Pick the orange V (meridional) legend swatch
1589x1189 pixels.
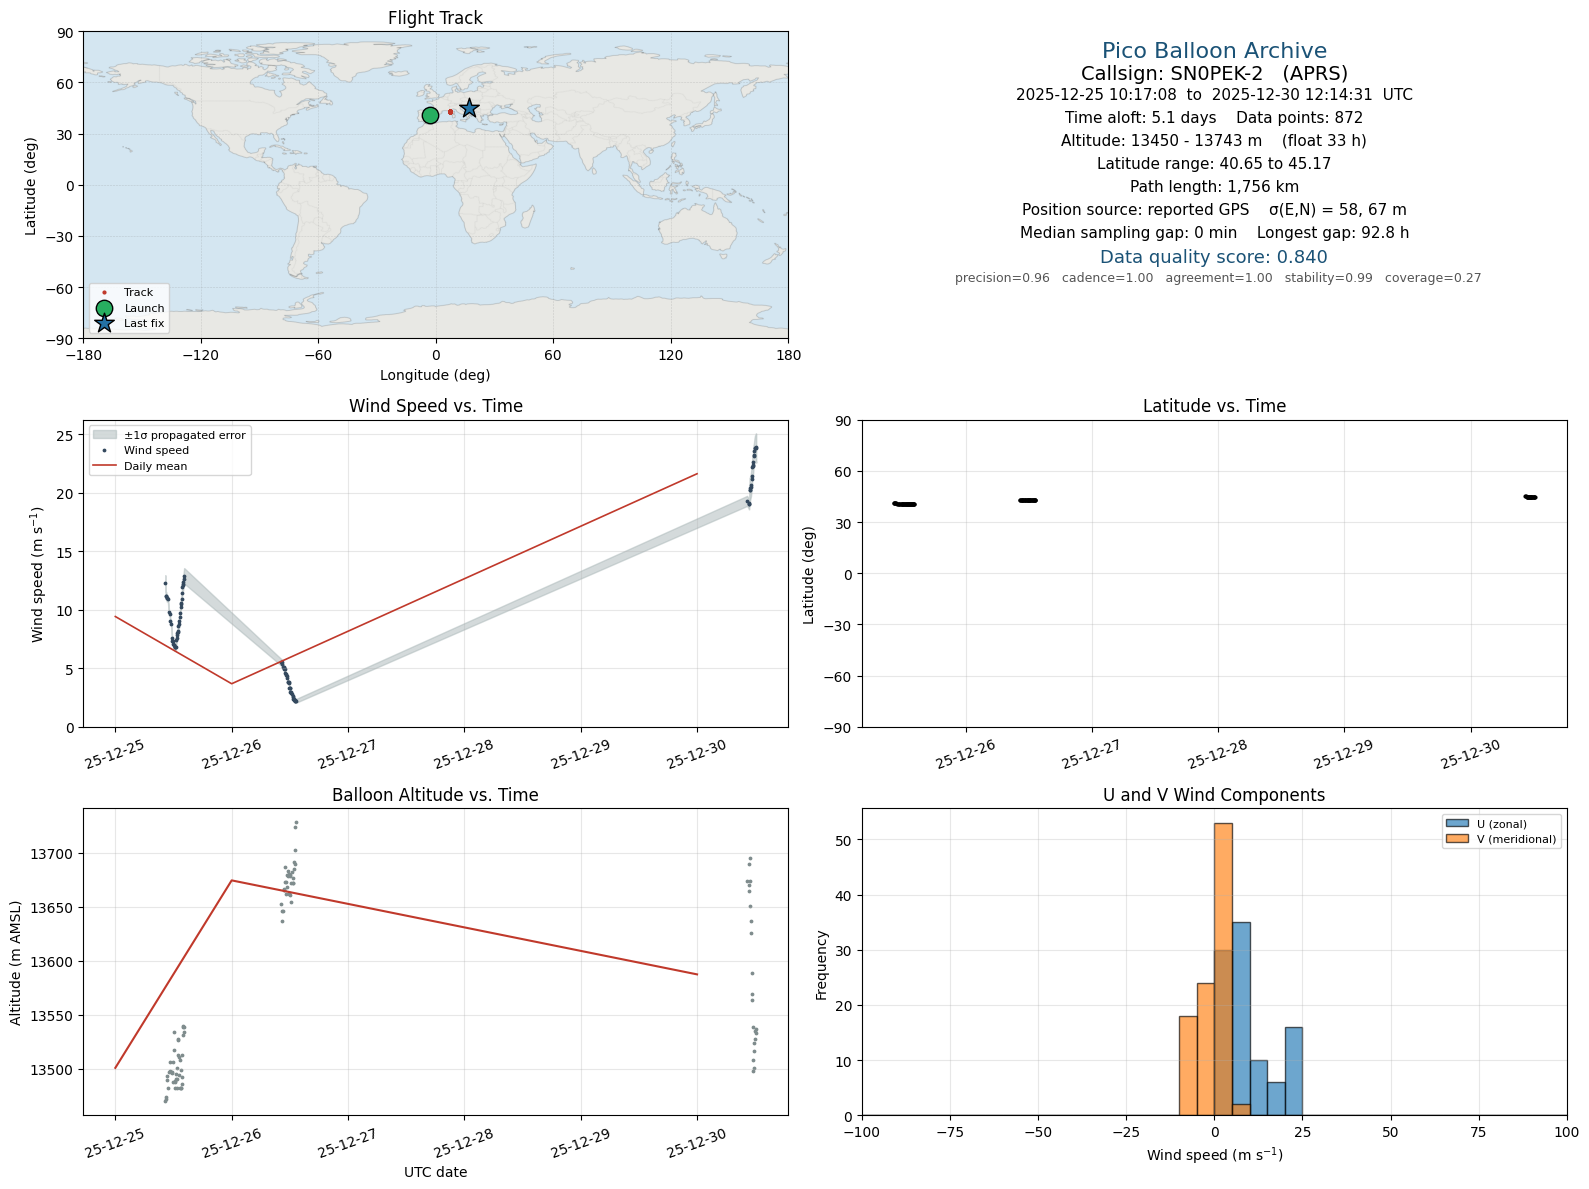[x=1456, y=839]
